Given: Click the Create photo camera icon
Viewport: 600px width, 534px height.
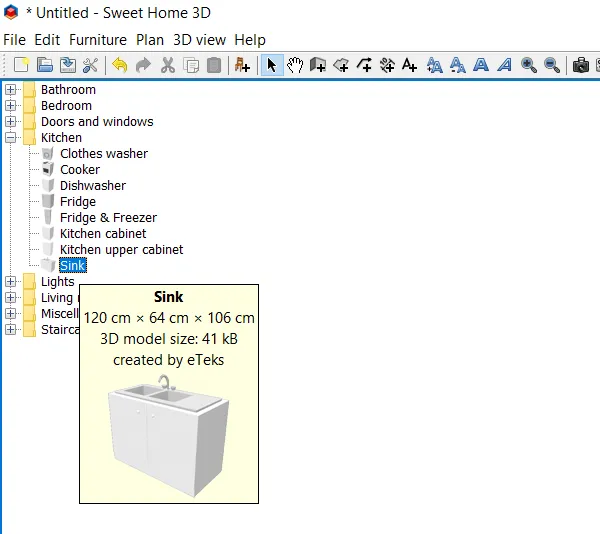Looking at the screenshot, I should (580, 65).
